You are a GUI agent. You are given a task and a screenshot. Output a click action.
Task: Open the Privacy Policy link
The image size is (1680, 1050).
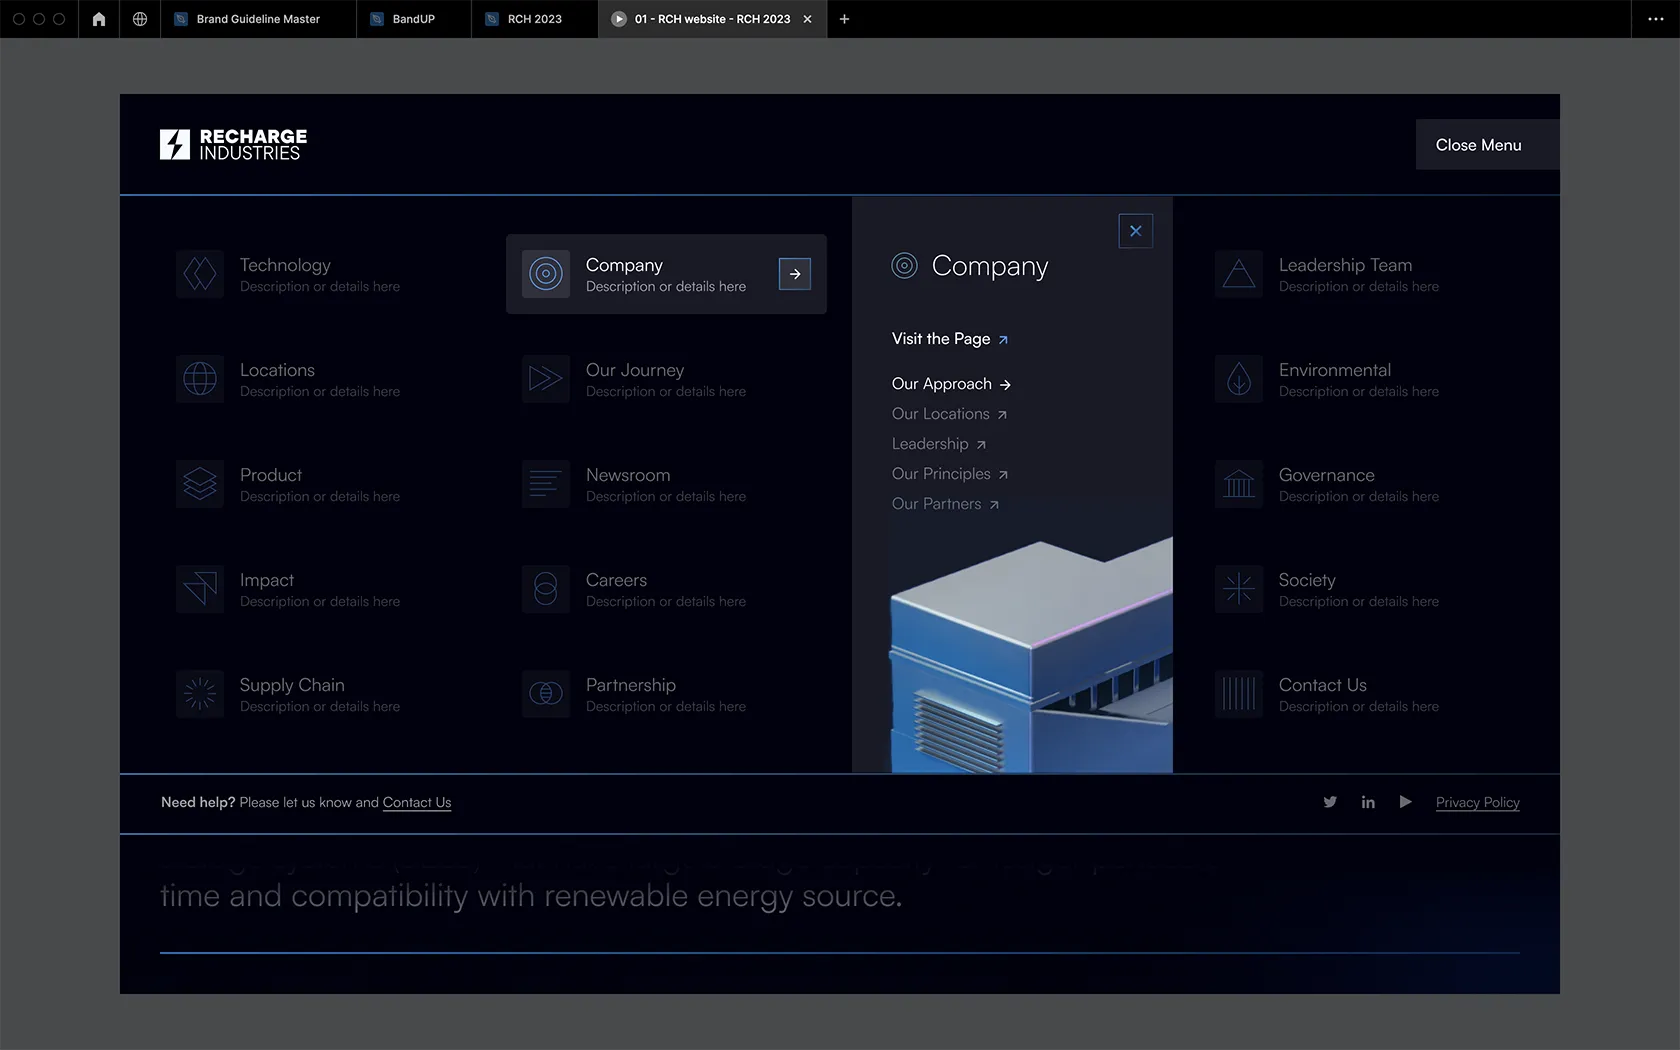click(1477, 802)
